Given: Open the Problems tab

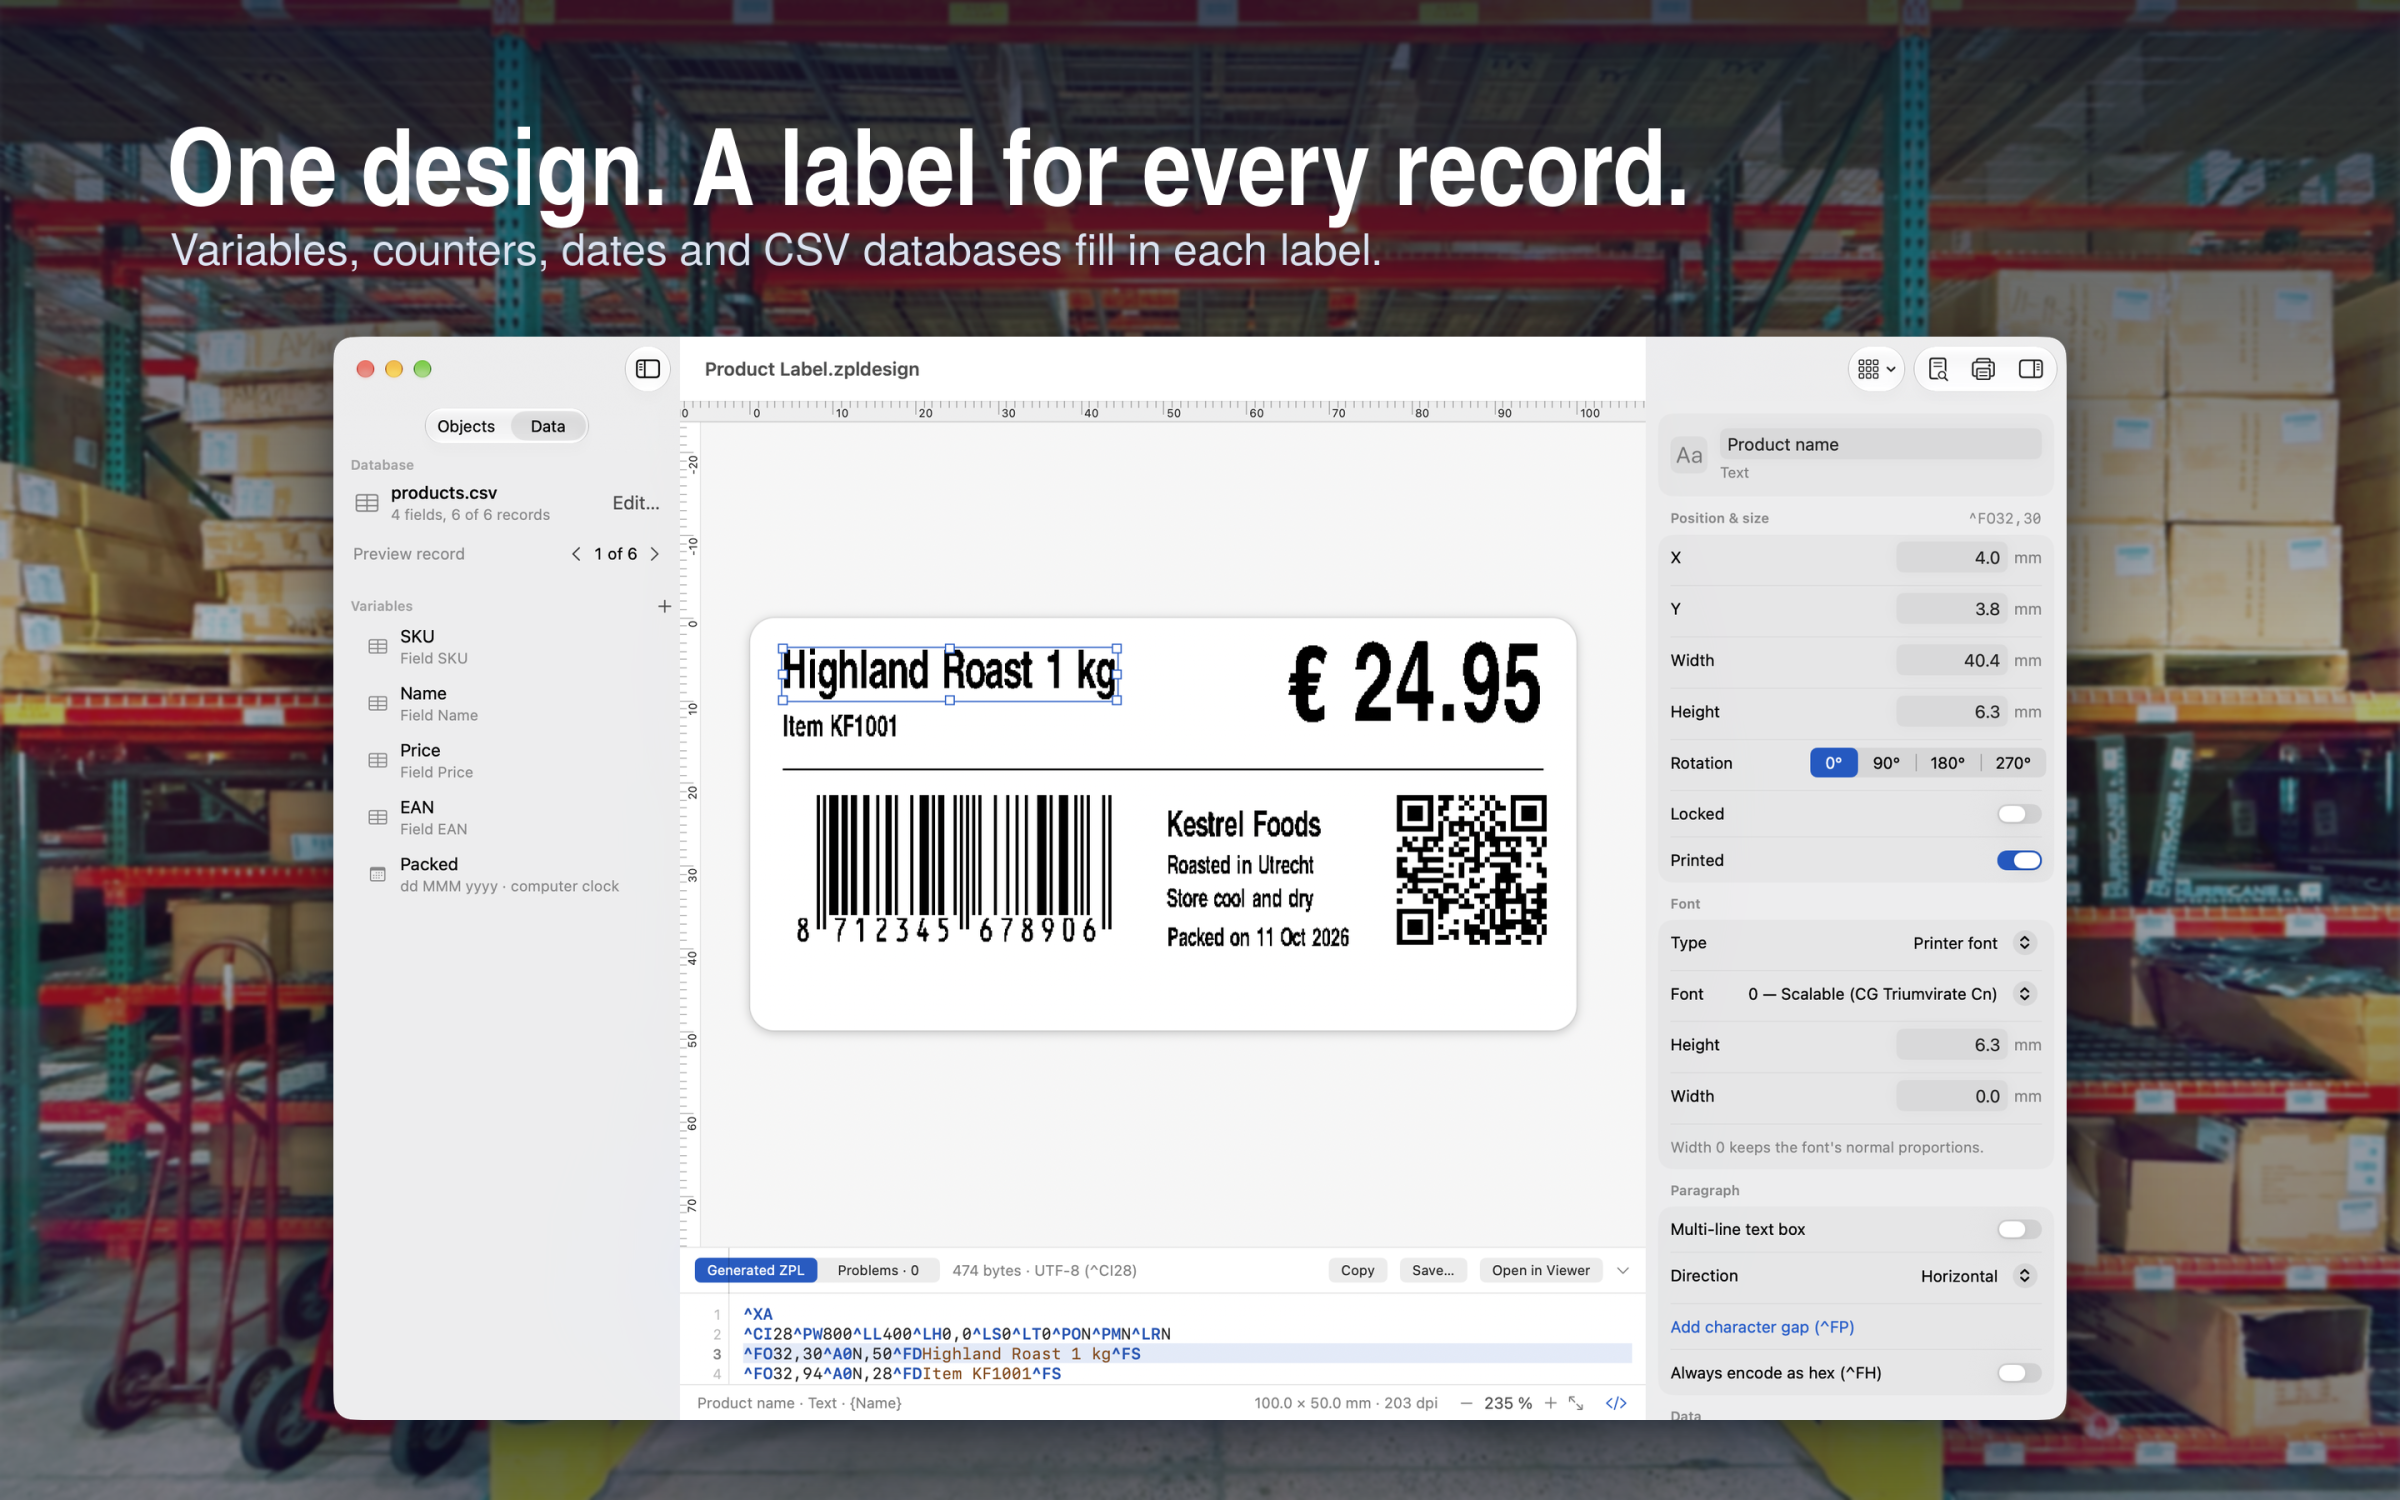Looking at the screenshot, I should [x=878, y=1270].
